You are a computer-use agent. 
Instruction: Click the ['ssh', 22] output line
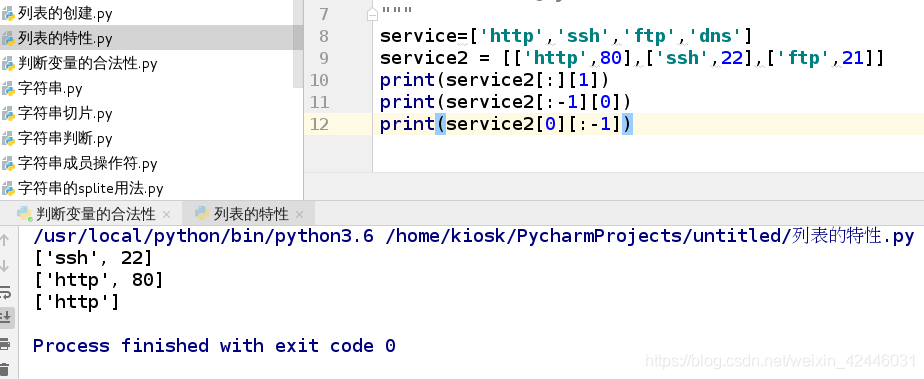(x=93, y=258)
